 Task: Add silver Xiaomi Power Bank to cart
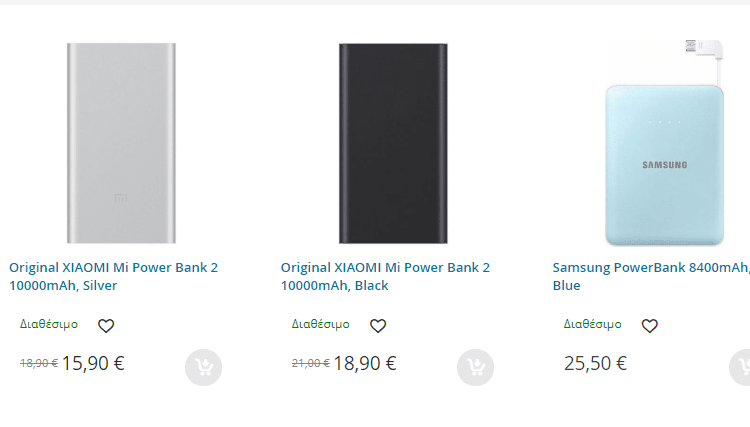pos(203,367)
